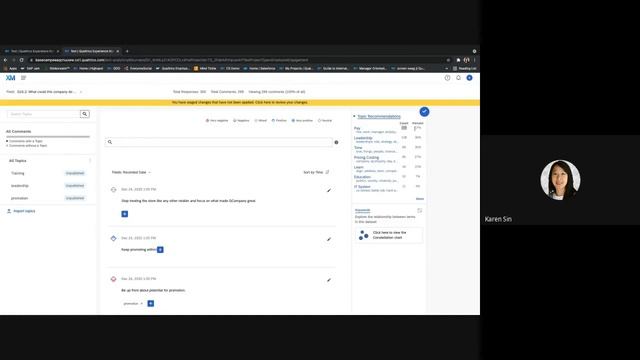The width and height of the screenshot is (640, 360).
Task: Open the Field question dropdown in header
Action: [x=44, y=92]
